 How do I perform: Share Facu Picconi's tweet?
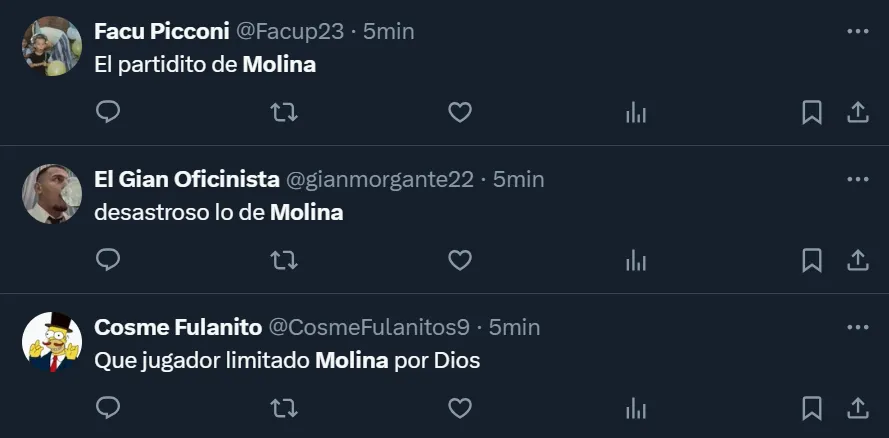pos(857,112)
